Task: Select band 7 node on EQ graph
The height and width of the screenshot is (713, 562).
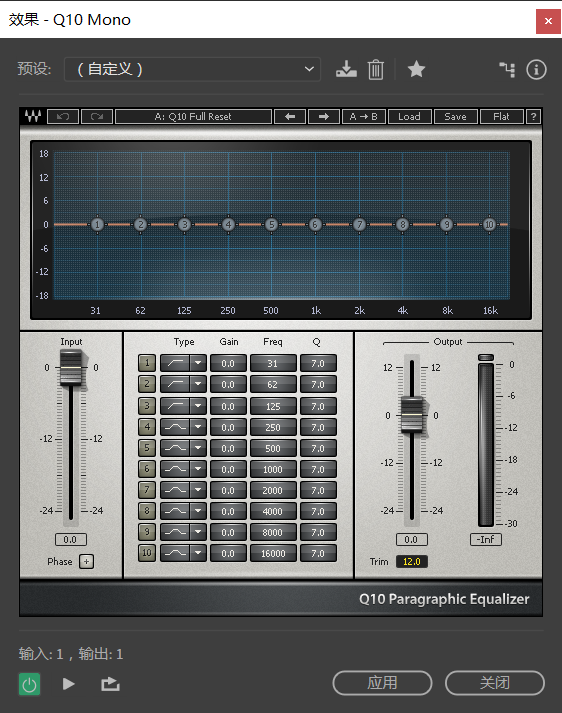Action: (x=359, y=224)
